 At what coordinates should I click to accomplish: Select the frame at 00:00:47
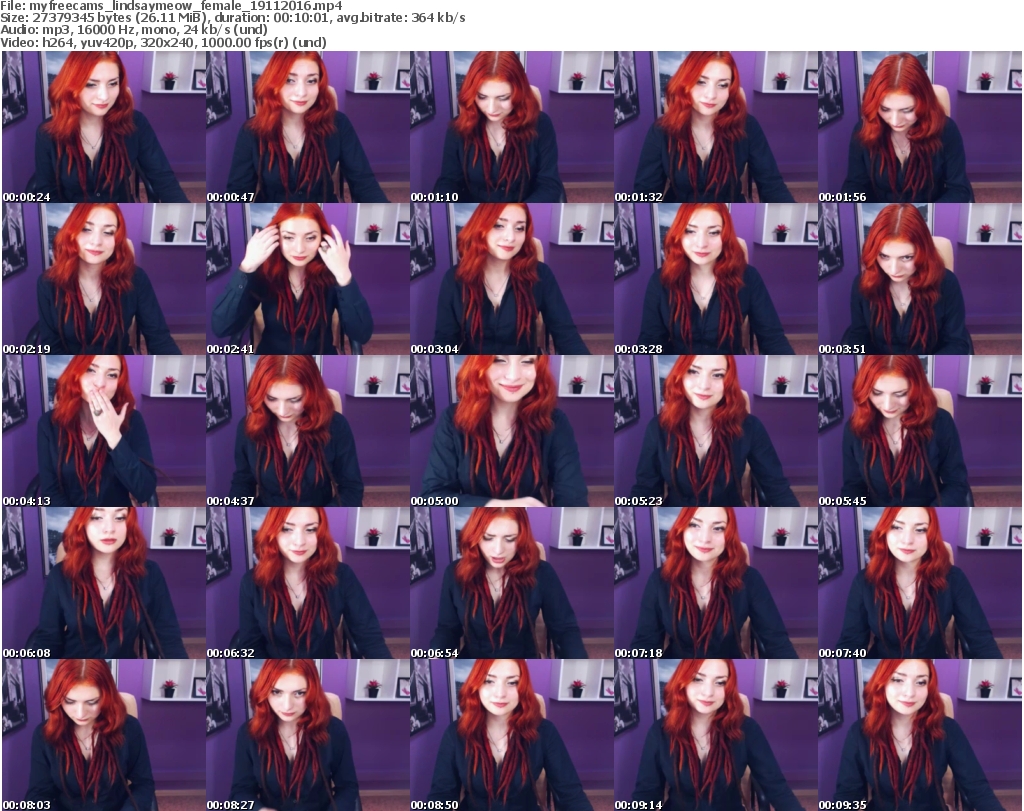tap(307, 127)
